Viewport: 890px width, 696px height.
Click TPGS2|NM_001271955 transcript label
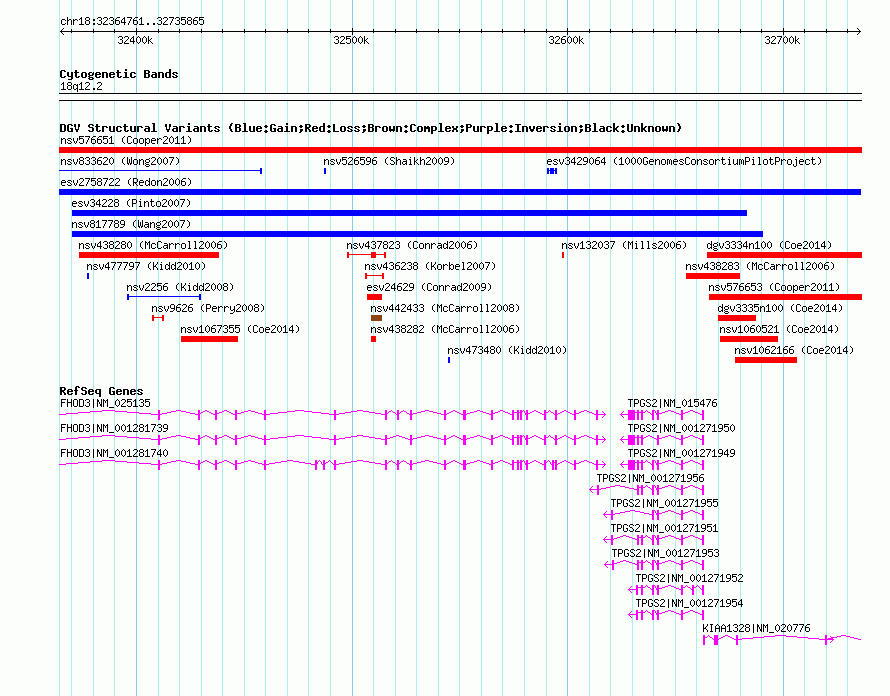665,504
